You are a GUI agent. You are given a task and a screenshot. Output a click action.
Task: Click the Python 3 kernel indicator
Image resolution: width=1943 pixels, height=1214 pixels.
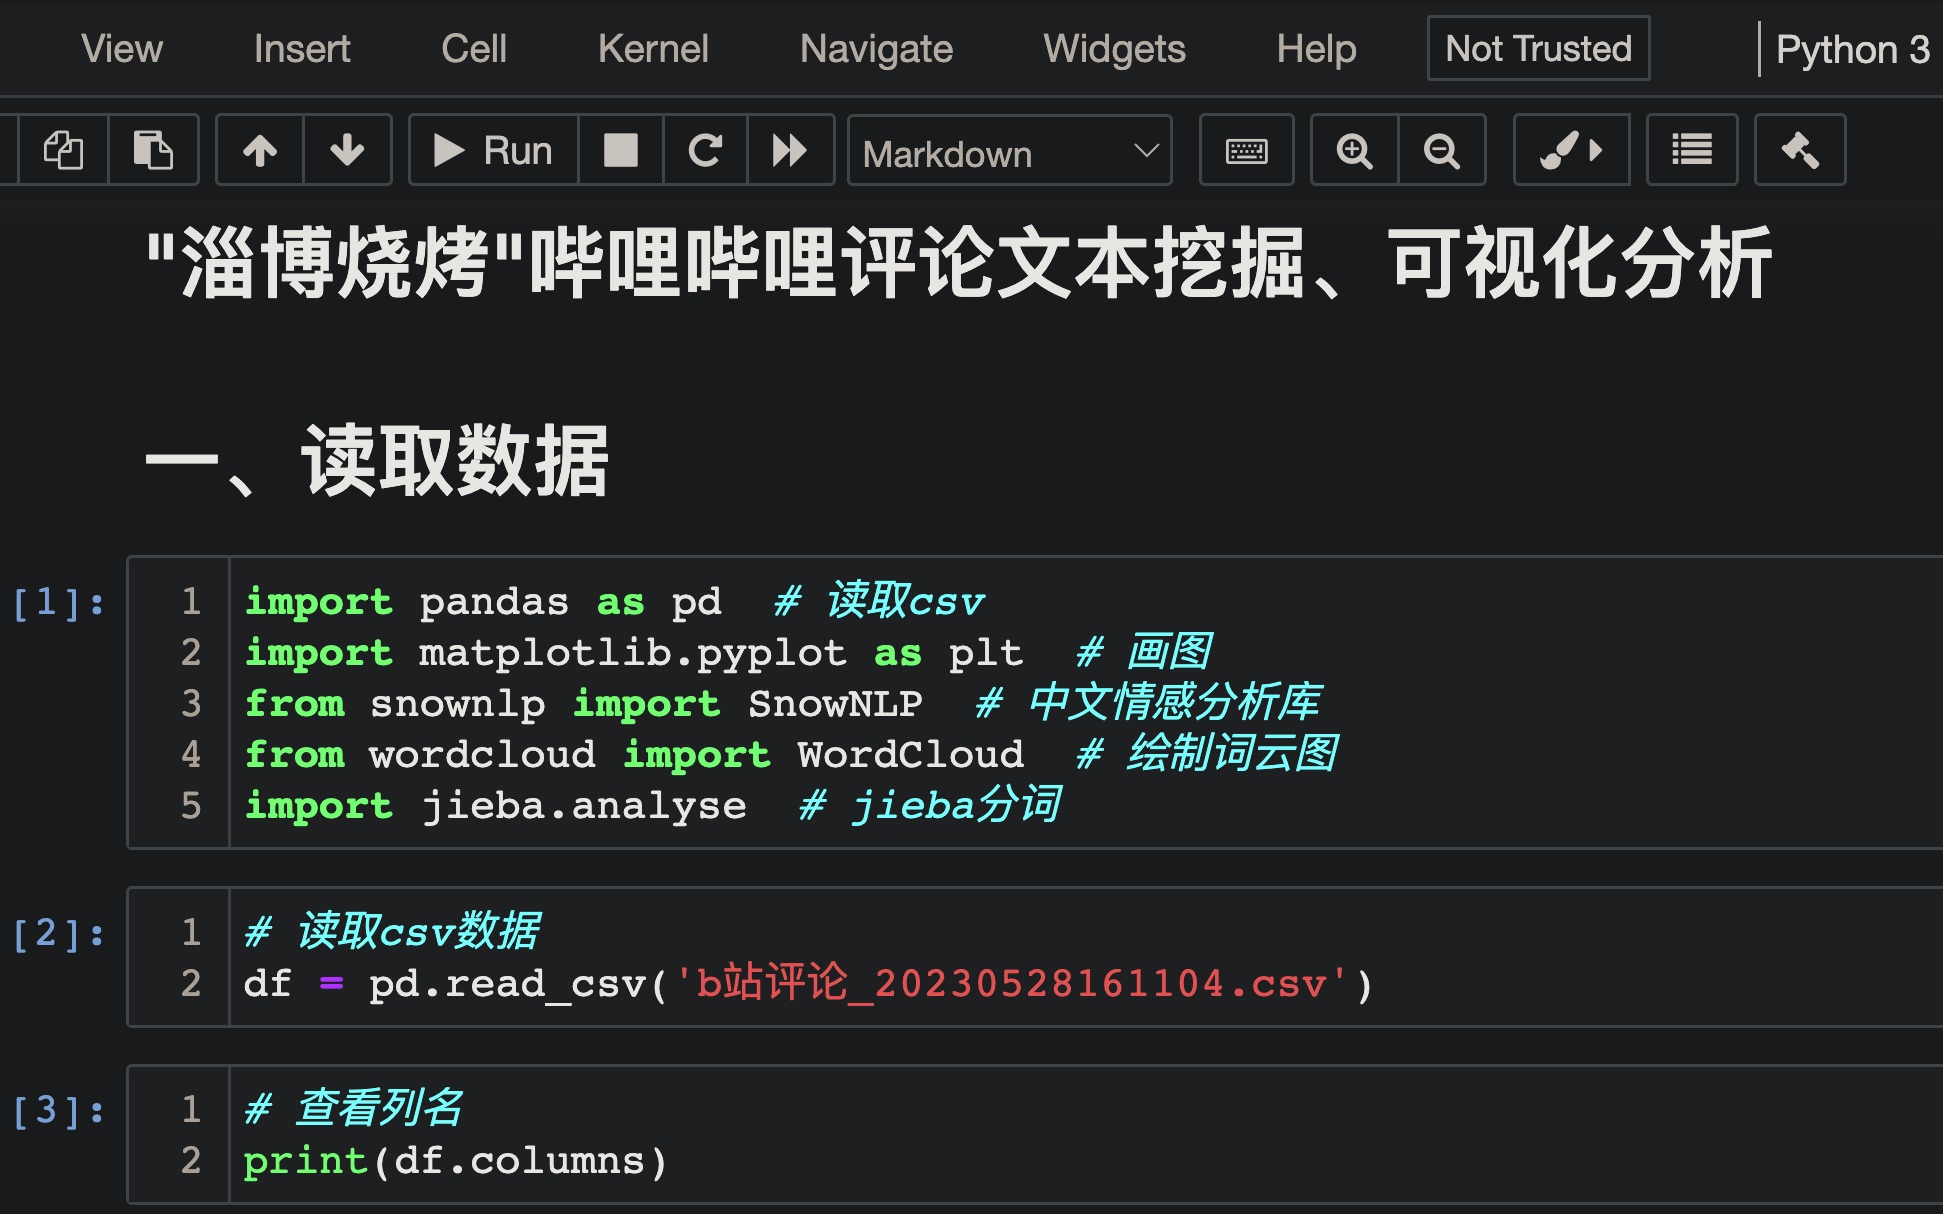click(x=1855, y=48)
